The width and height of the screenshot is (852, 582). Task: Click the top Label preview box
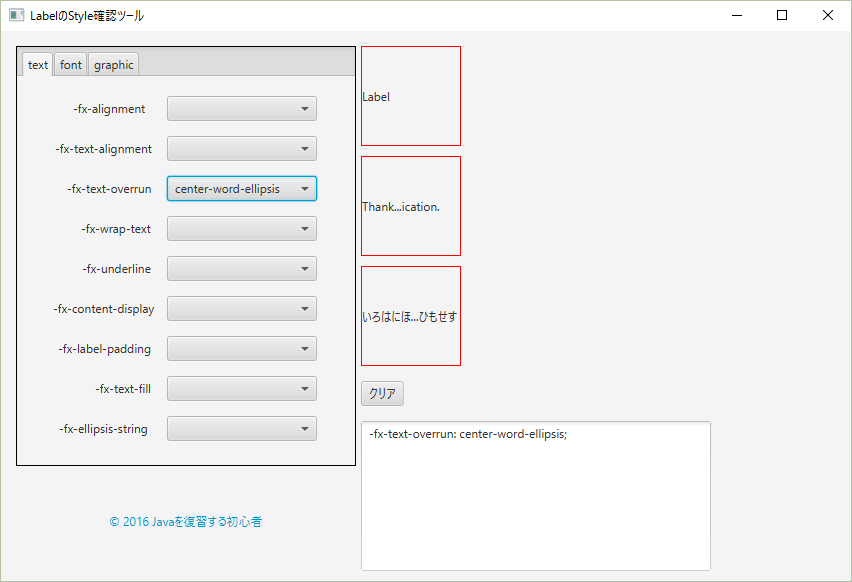pyautogui.click(x=410, y=95)
